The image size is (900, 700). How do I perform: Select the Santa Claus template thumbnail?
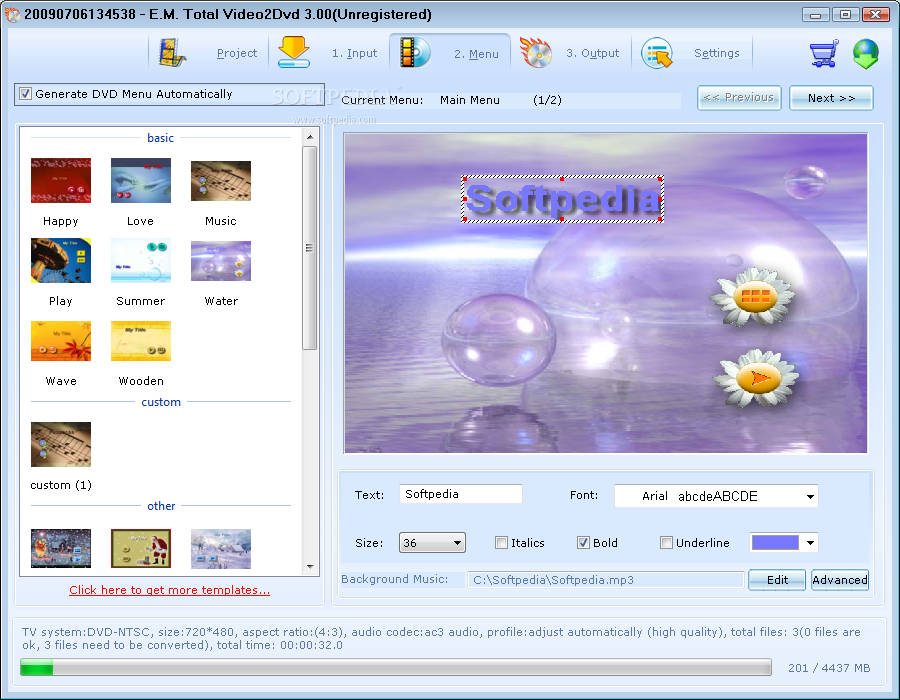click(141, 549)
